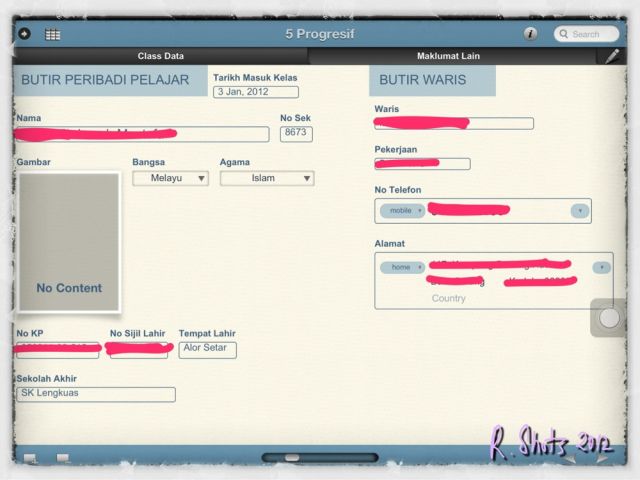The image size is (640, 480).
Task: Open the table grid view icon
Action: tap(52, 34)
